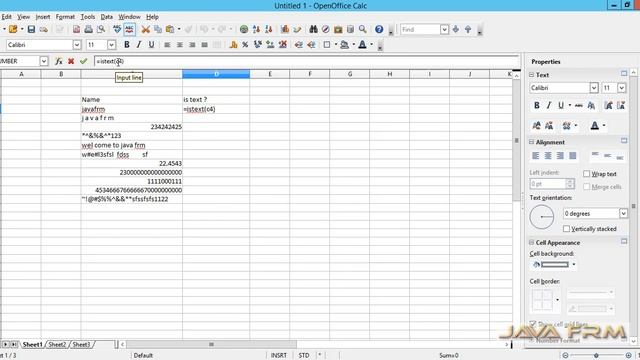Center horizontally in Formatting toolbar
The image size is (640, 360).
[180, 44]
